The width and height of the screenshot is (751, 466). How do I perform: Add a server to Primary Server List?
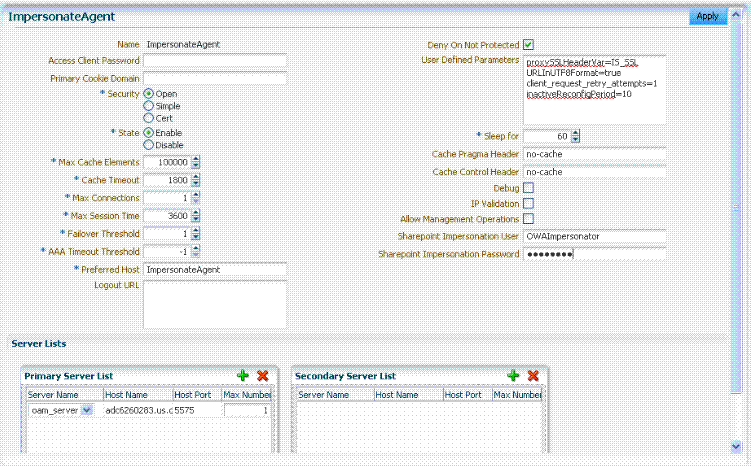pyautogui.click(x=243, y=375)
